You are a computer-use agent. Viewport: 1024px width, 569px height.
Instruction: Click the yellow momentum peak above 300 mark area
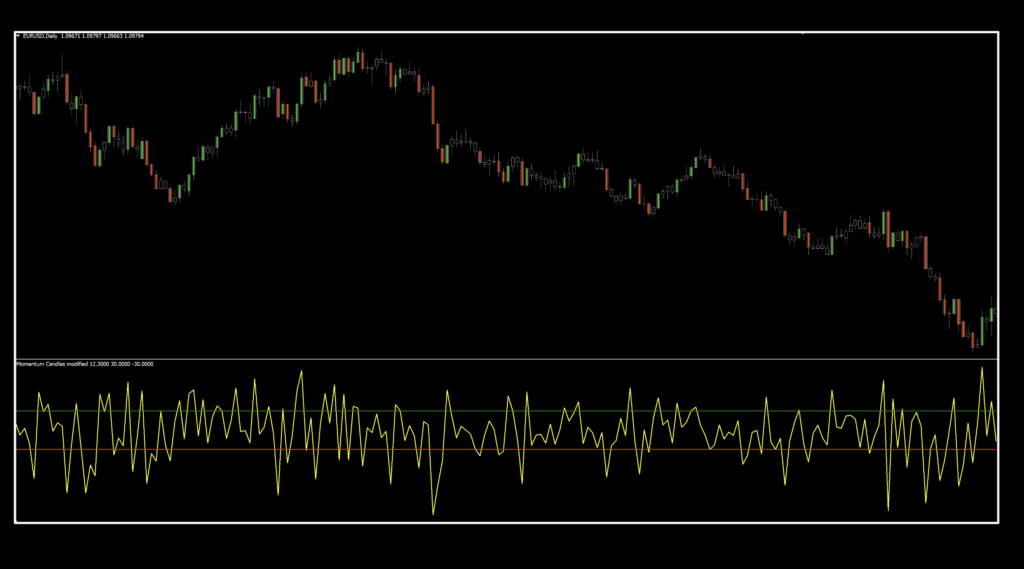pos(301,370)
